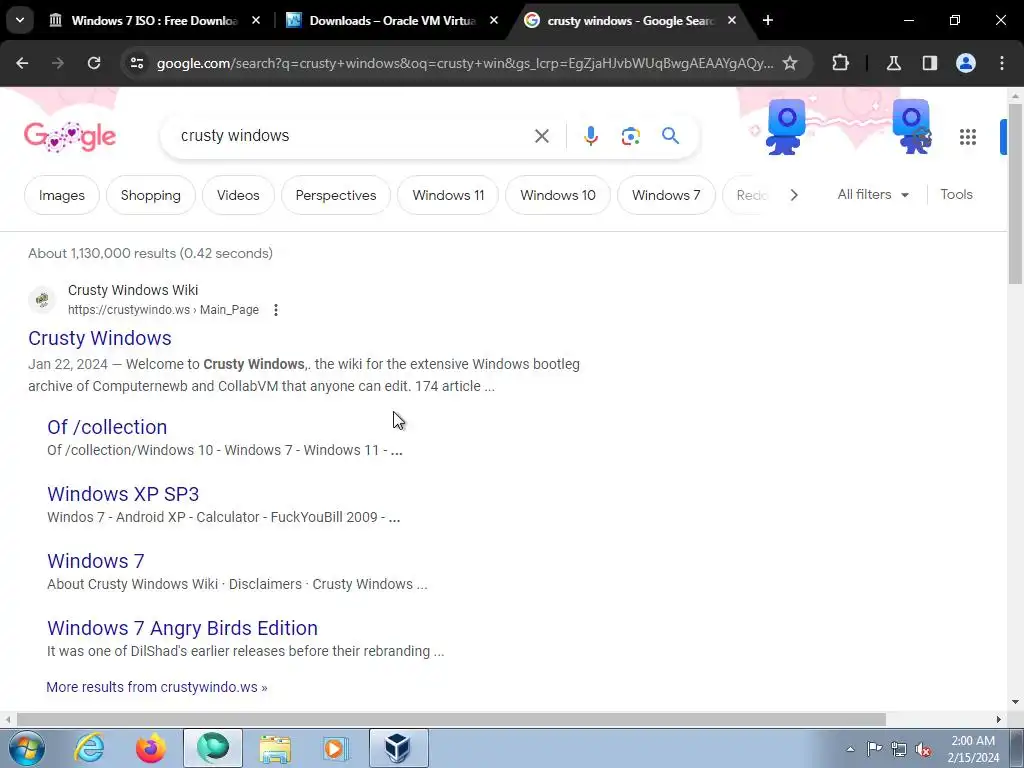This screenshot has width=1024, height=768.
Task: Click the vertical scrollbar thumb
Action: point(1015,193)
